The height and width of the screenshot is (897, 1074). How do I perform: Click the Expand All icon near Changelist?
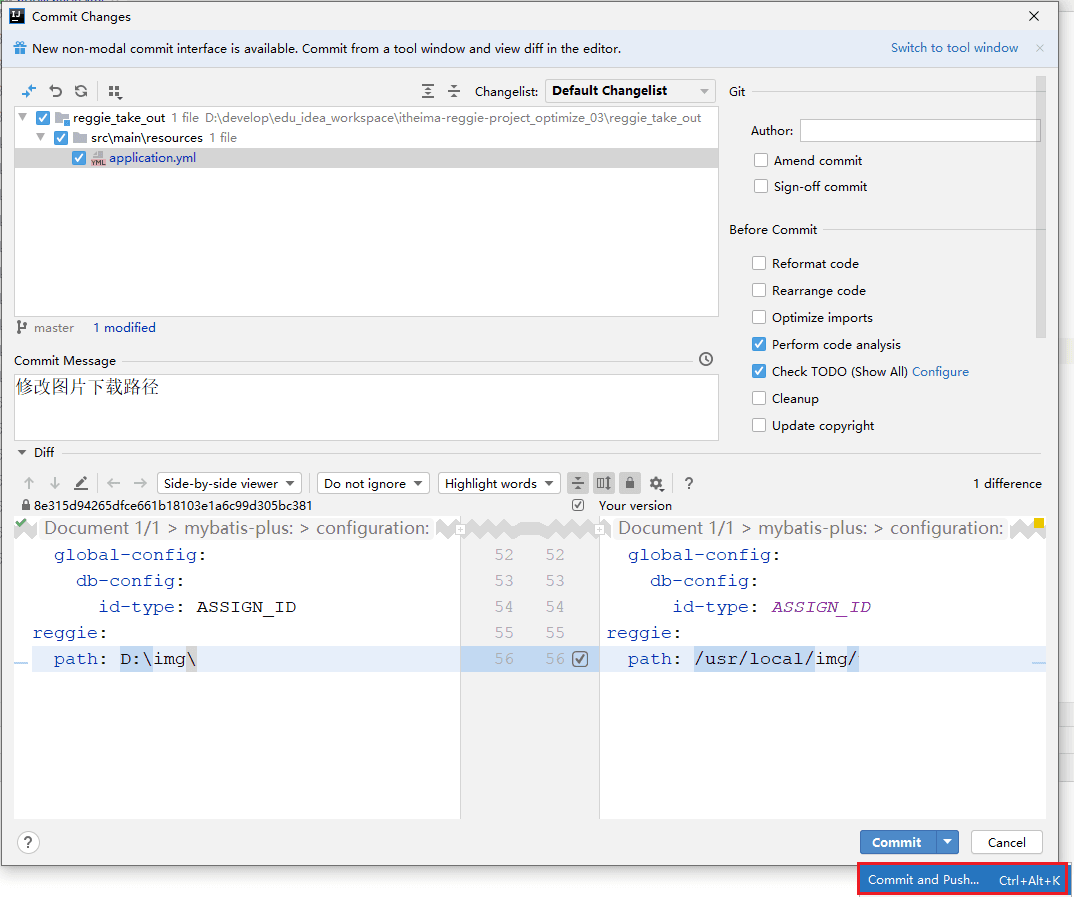pyautogui.click(x=428, y=91)
